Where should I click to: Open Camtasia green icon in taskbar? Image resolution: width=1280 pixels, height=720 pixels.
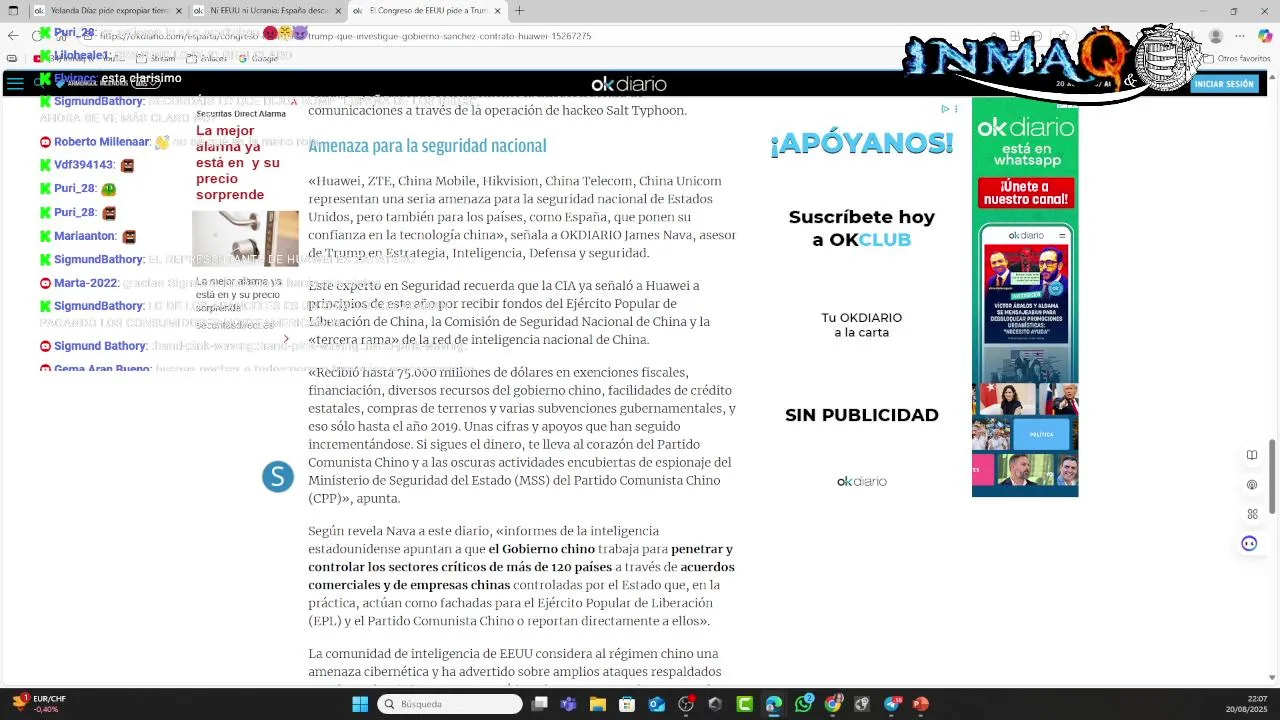point(745,704)
